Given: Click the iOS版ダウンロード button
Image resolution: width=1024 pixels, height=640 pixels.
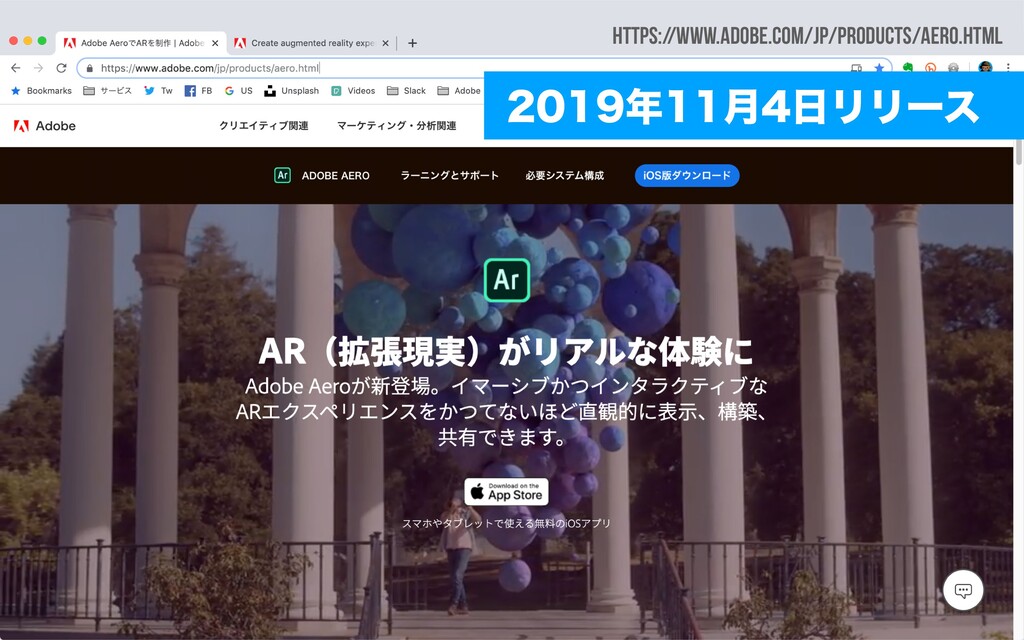Looking at the screenshot, I should point(687,176).
